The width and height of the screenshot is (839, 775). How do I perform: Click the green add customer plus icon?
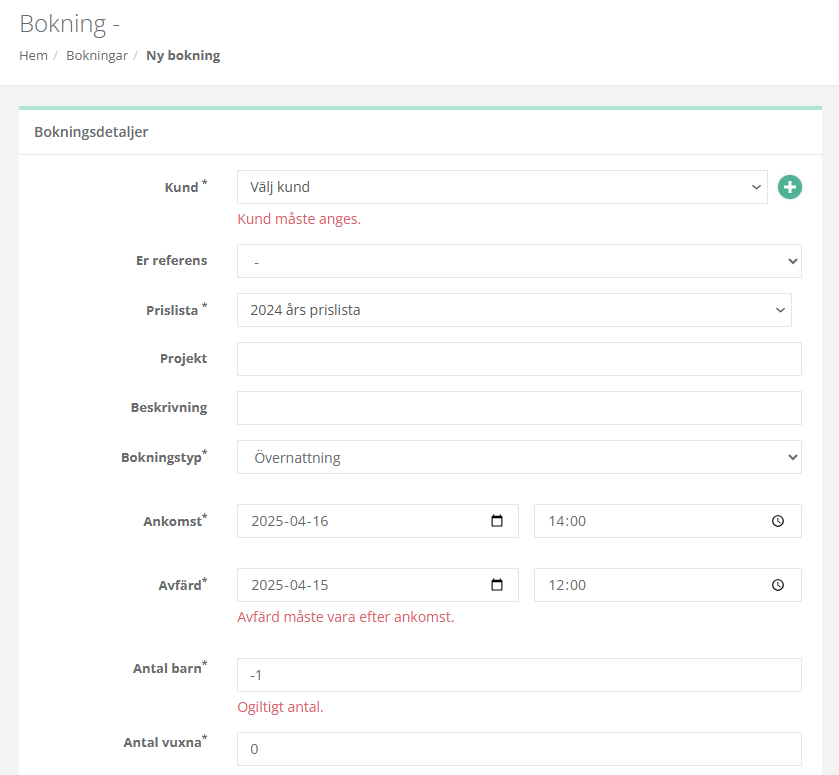(x=790, y=187)
